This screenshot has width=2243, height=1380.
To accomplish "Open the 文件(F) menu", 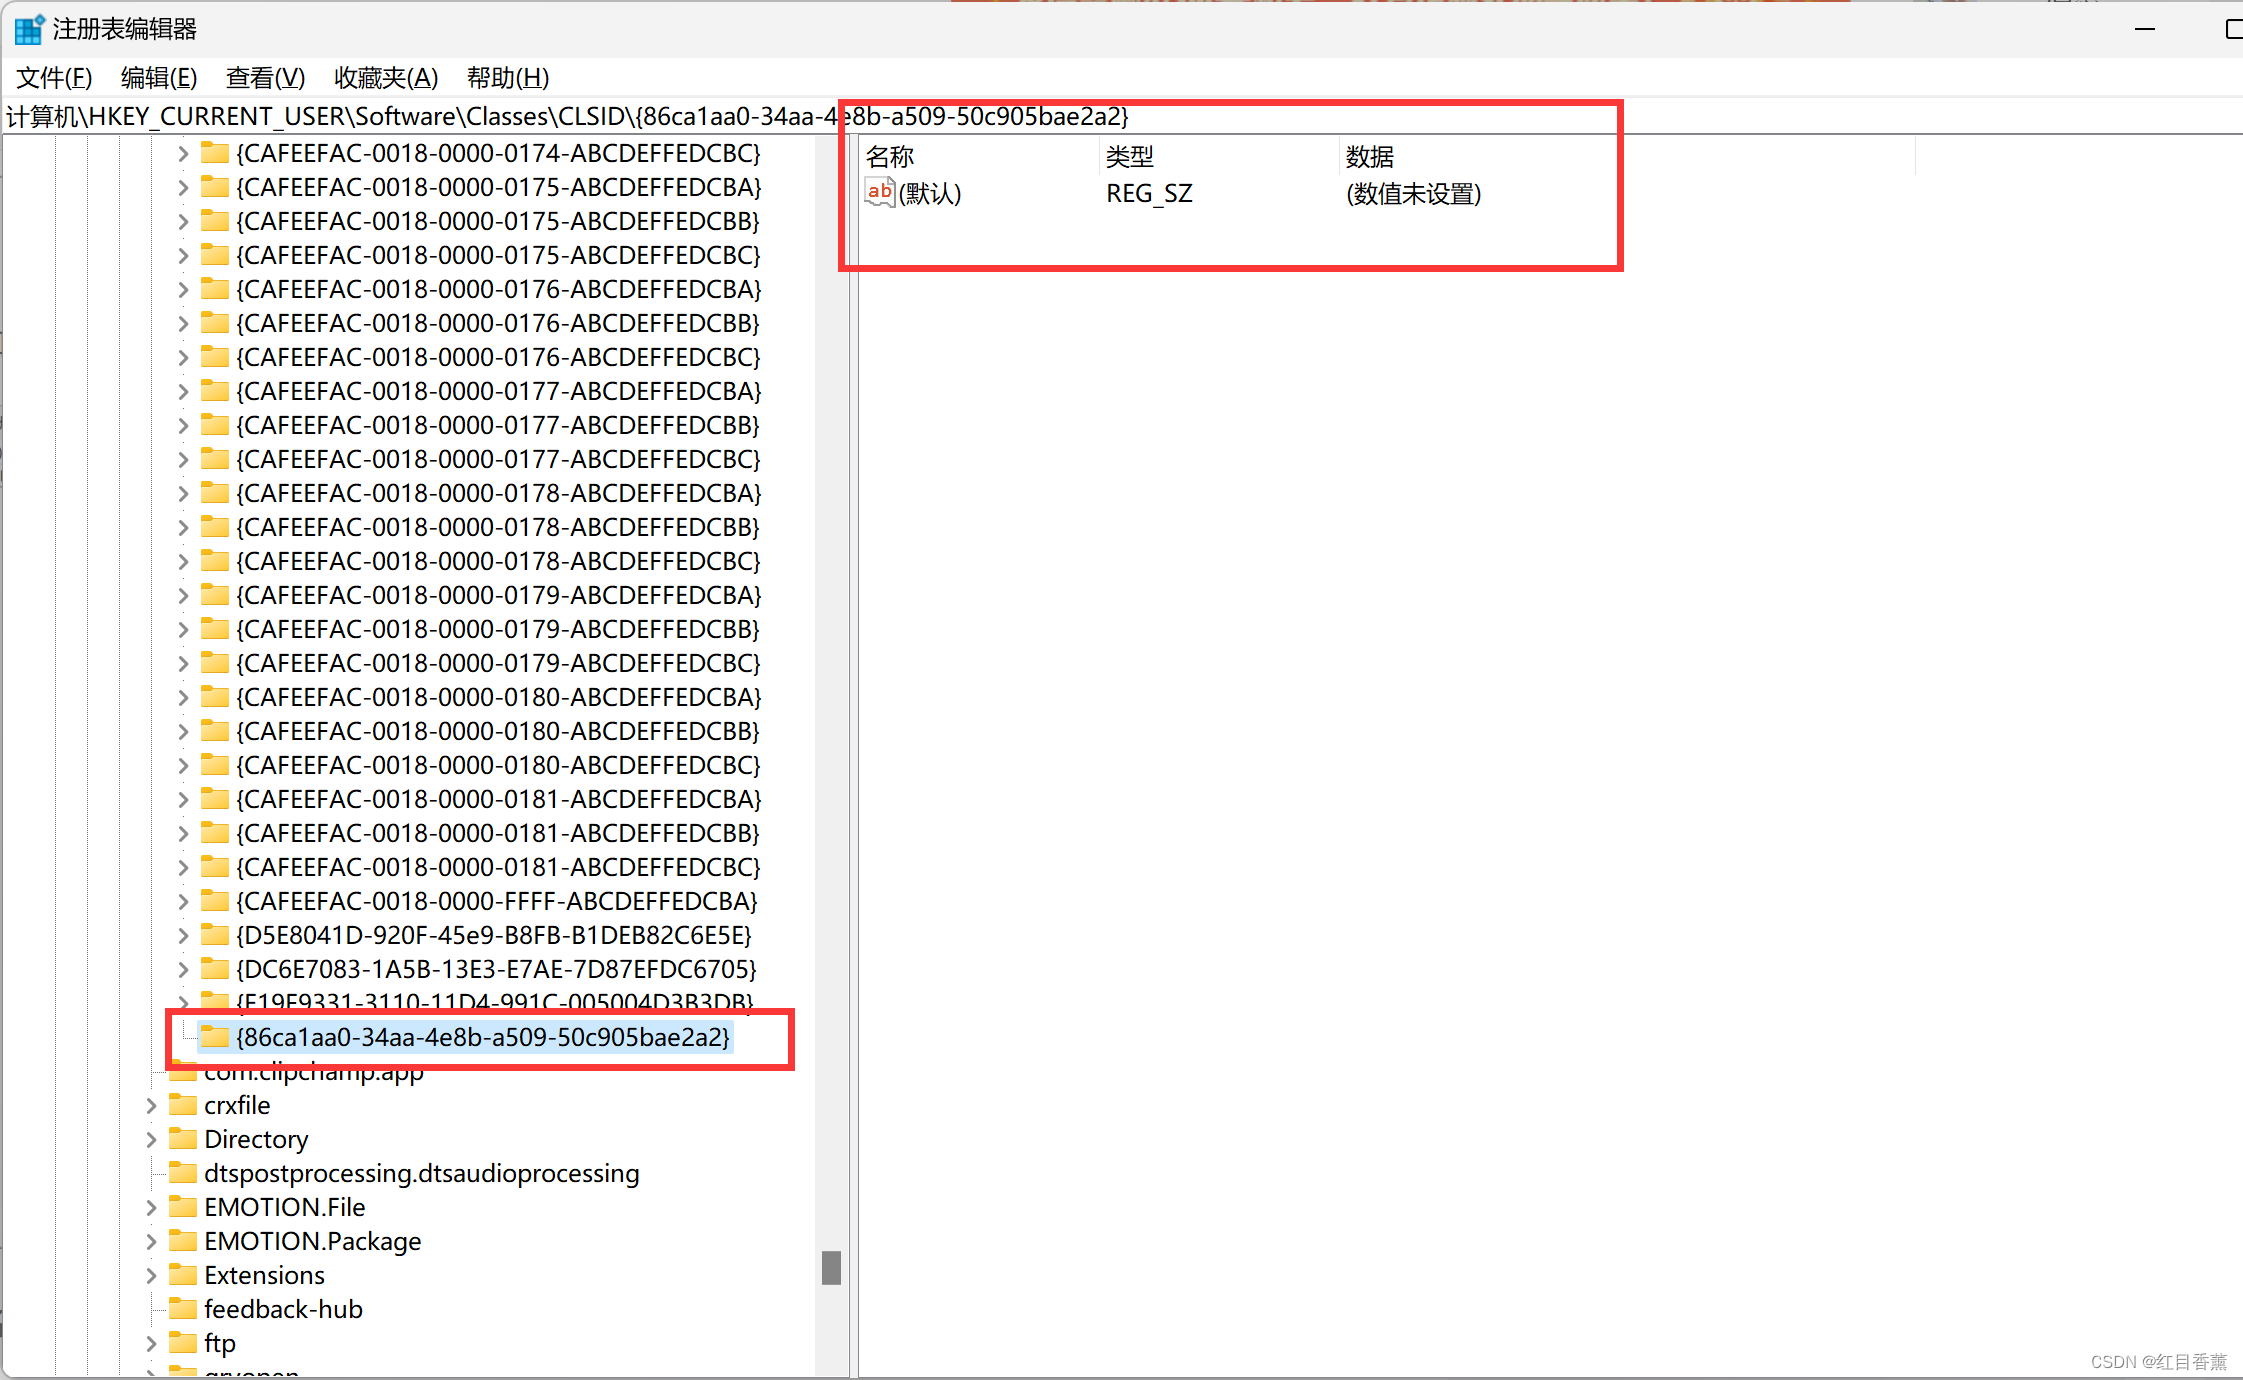I will (x=54, y=78).
